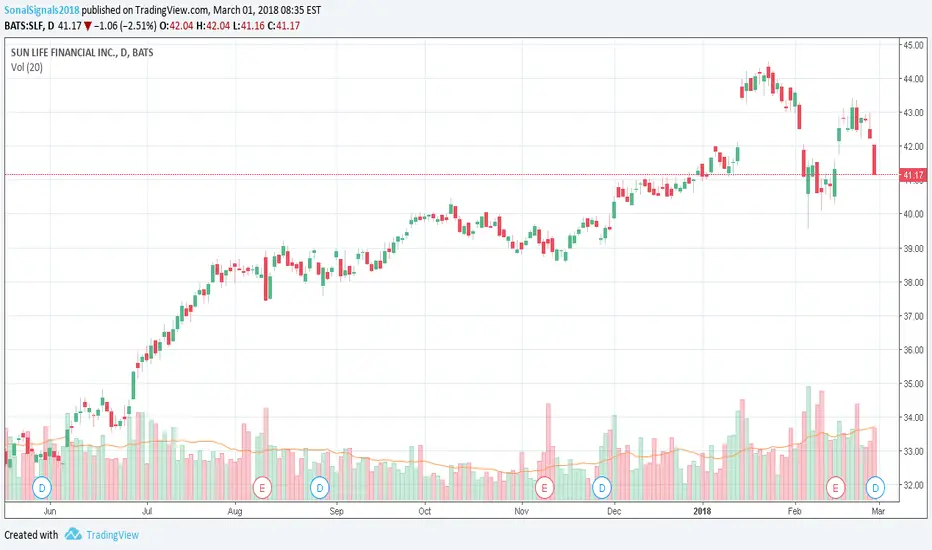Viewport: 932px width, 550px height.
Task: Click the 43.00 price axis label
Action: [x=914, y=112]
